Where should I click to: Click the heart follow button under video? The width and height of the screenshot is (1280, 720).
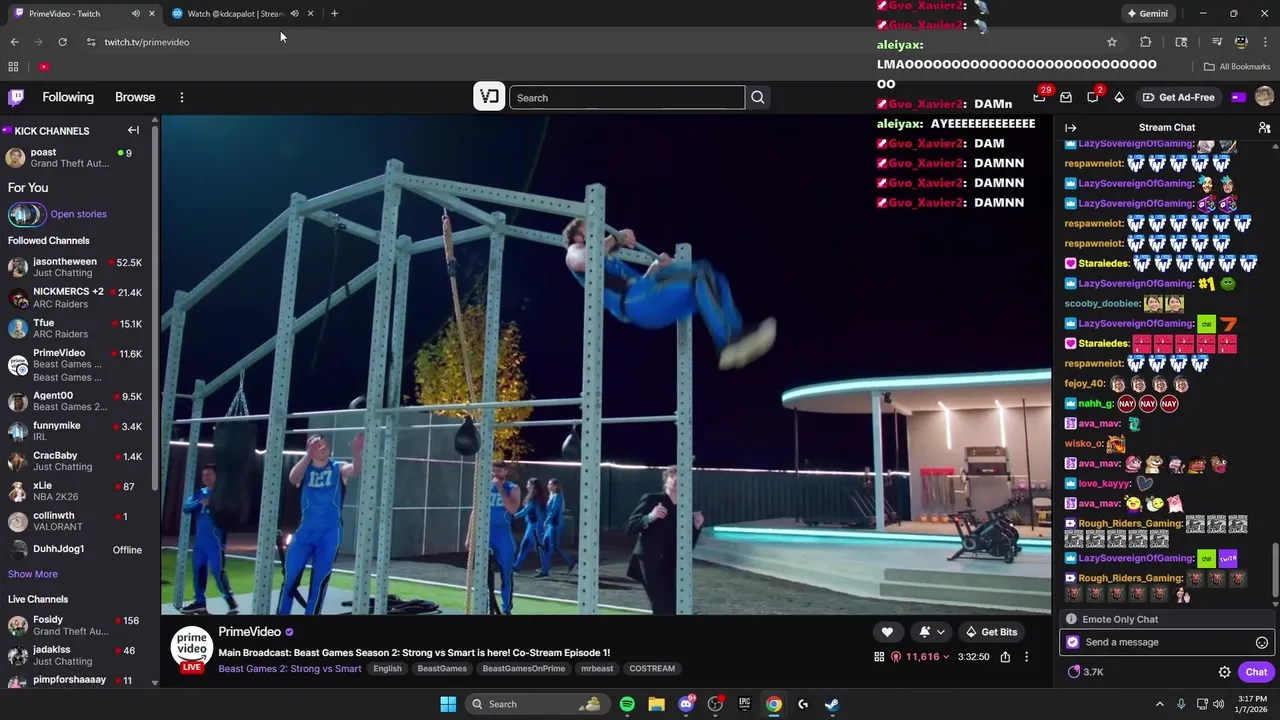(x=887, y=632)
